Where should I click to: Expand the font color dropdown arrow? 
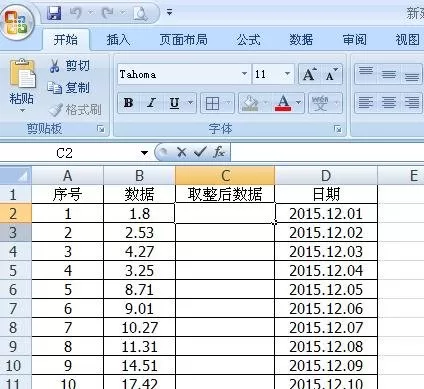pyautogui.click(x=299, y=103)
